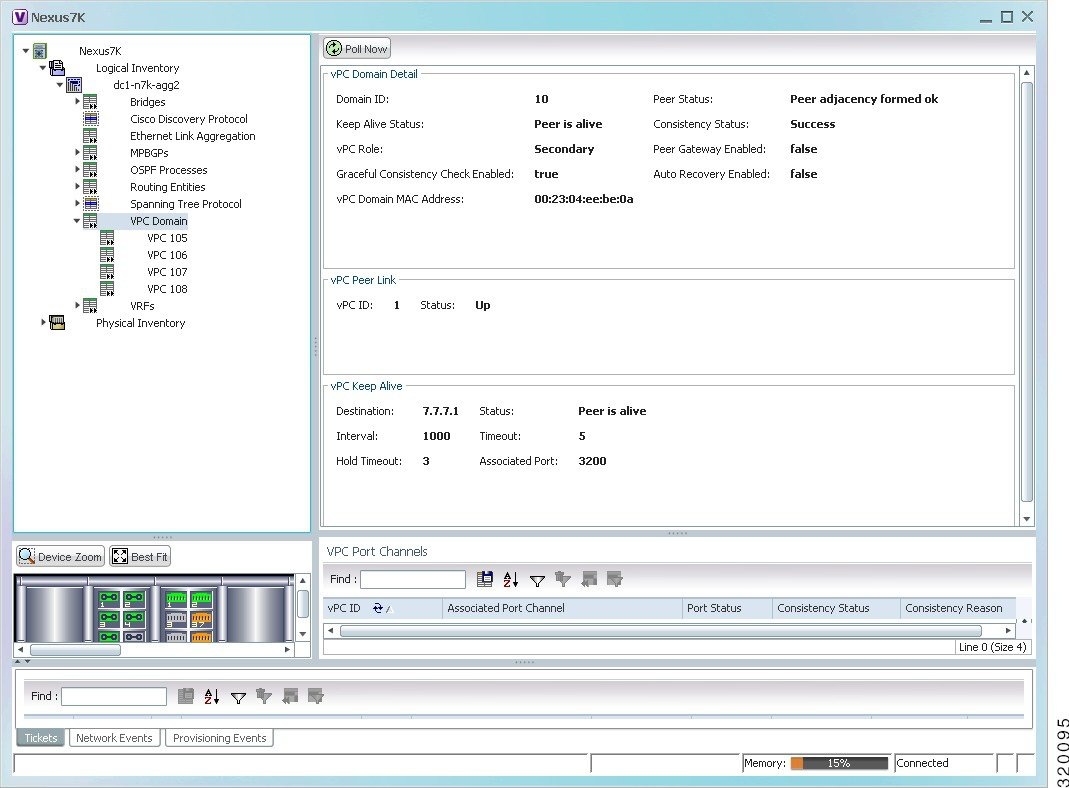
Task: Click the 'Connected' status bar text
Action: [922, 763]
